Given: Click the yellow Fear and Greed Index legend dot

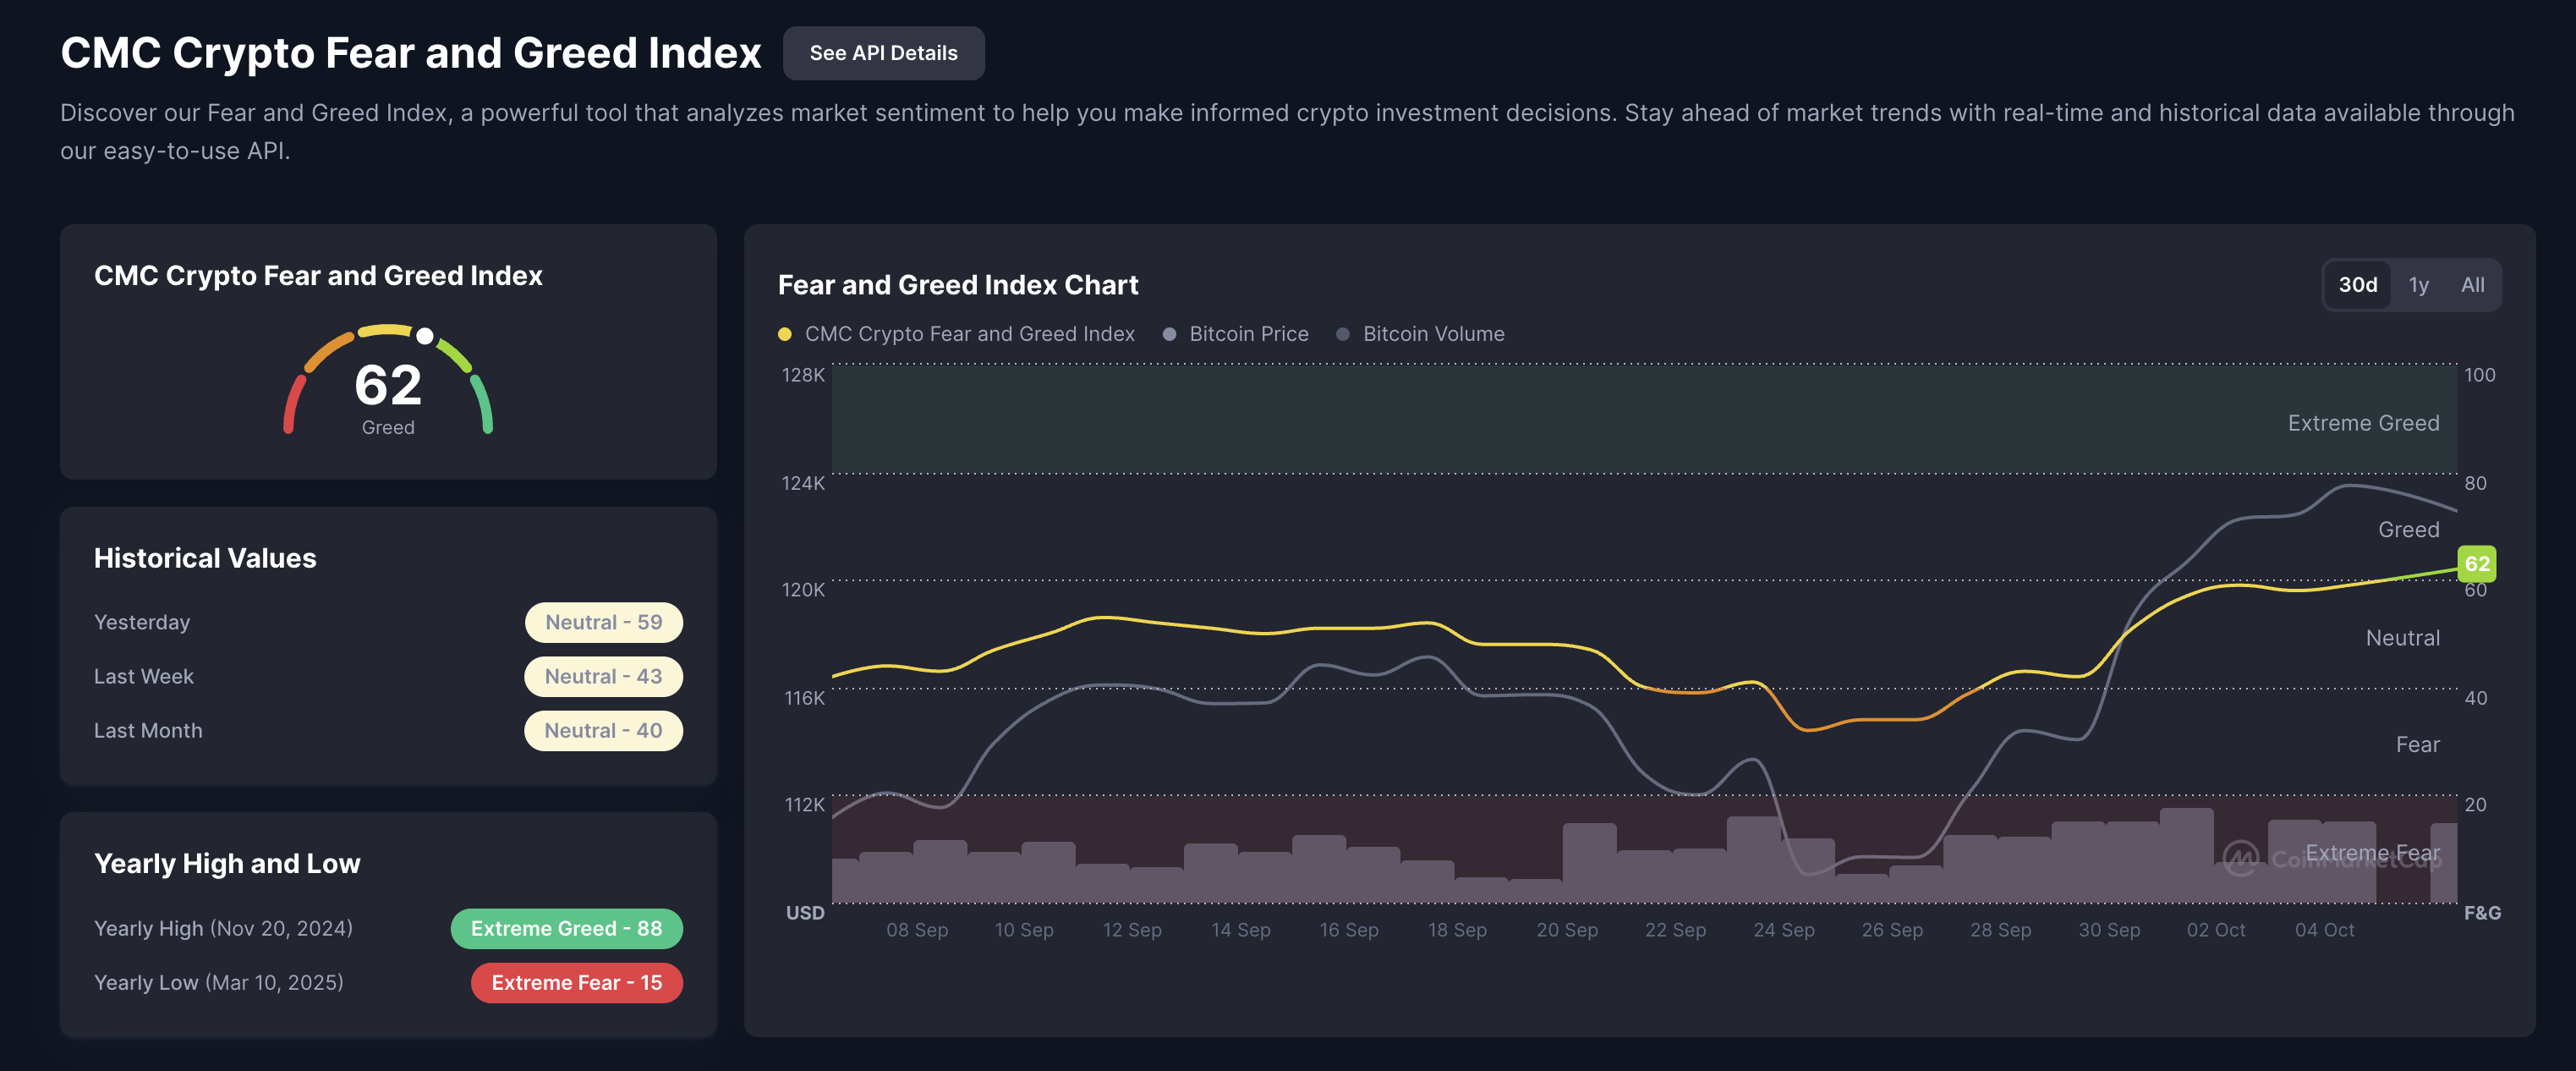Looking at the screenshot, I should 785,333.
